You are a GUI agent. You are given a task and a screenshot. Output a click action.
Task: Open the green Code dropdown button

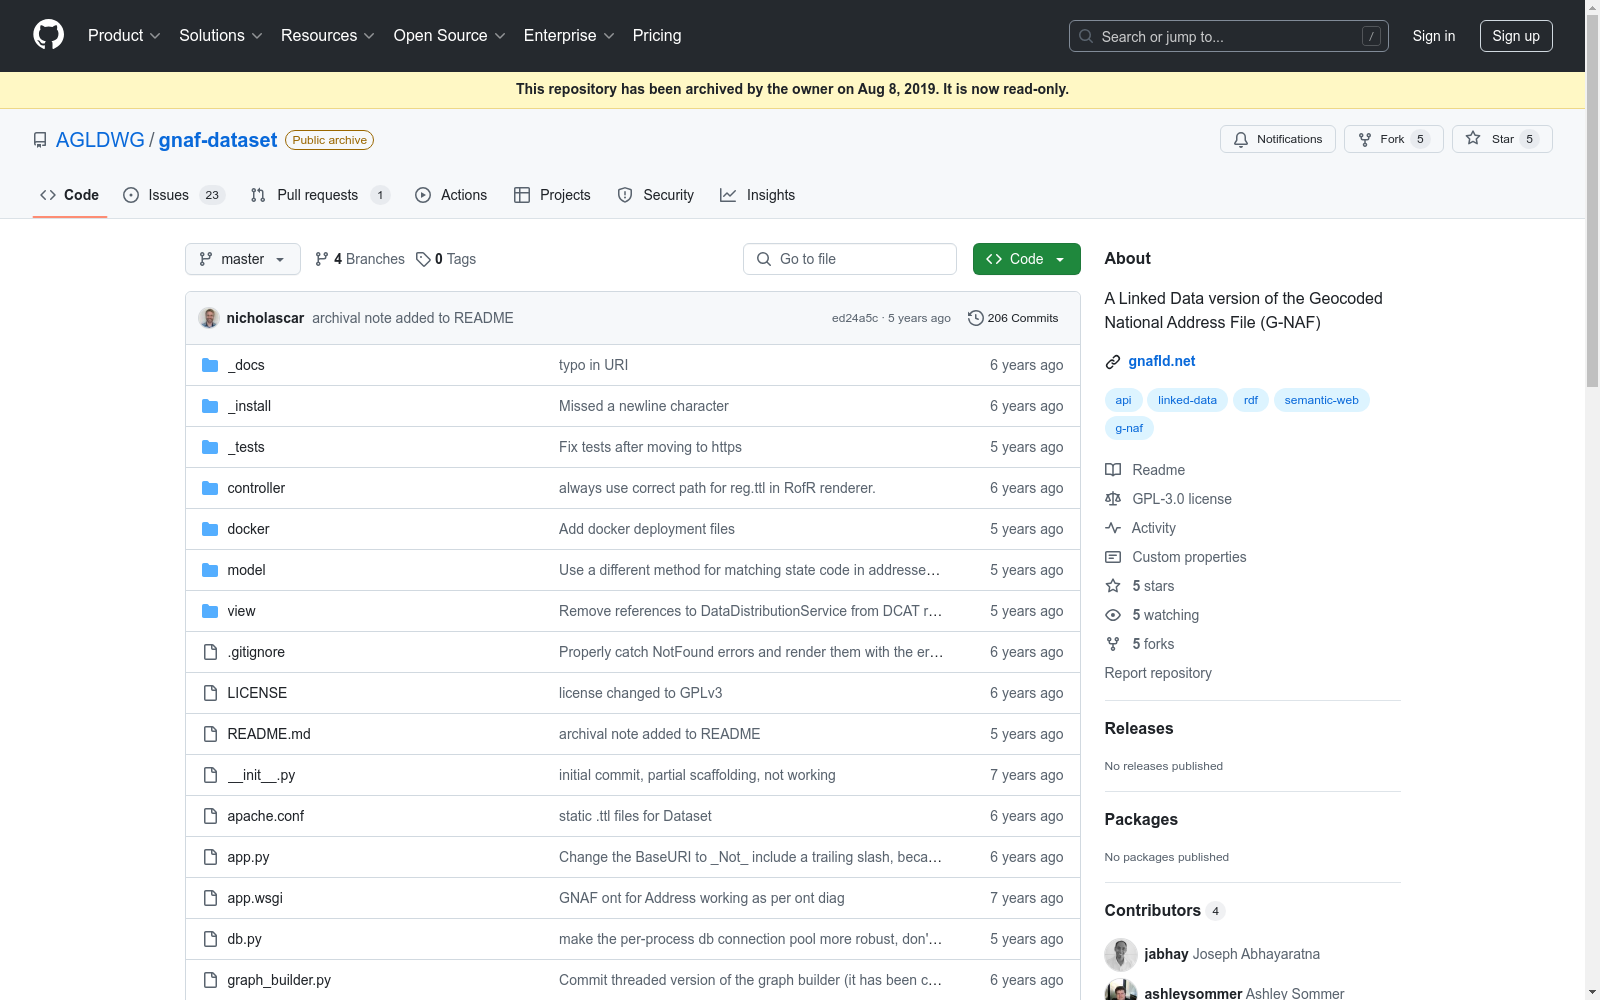[1027, 259]
